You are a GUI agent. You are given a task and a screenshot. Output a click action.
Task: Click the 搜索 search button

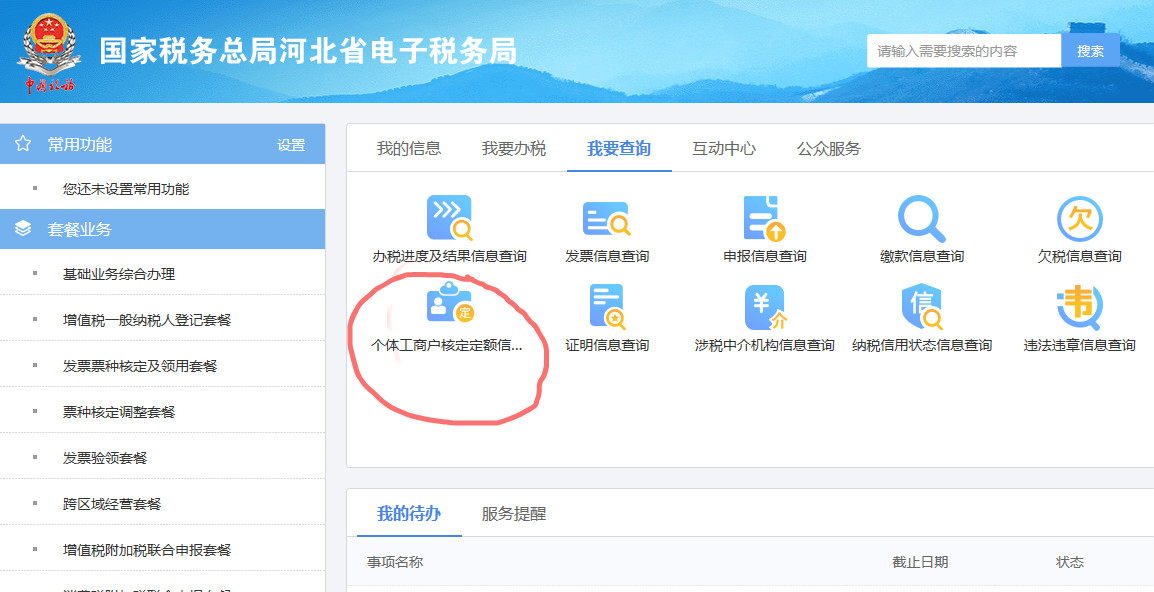1090,49
